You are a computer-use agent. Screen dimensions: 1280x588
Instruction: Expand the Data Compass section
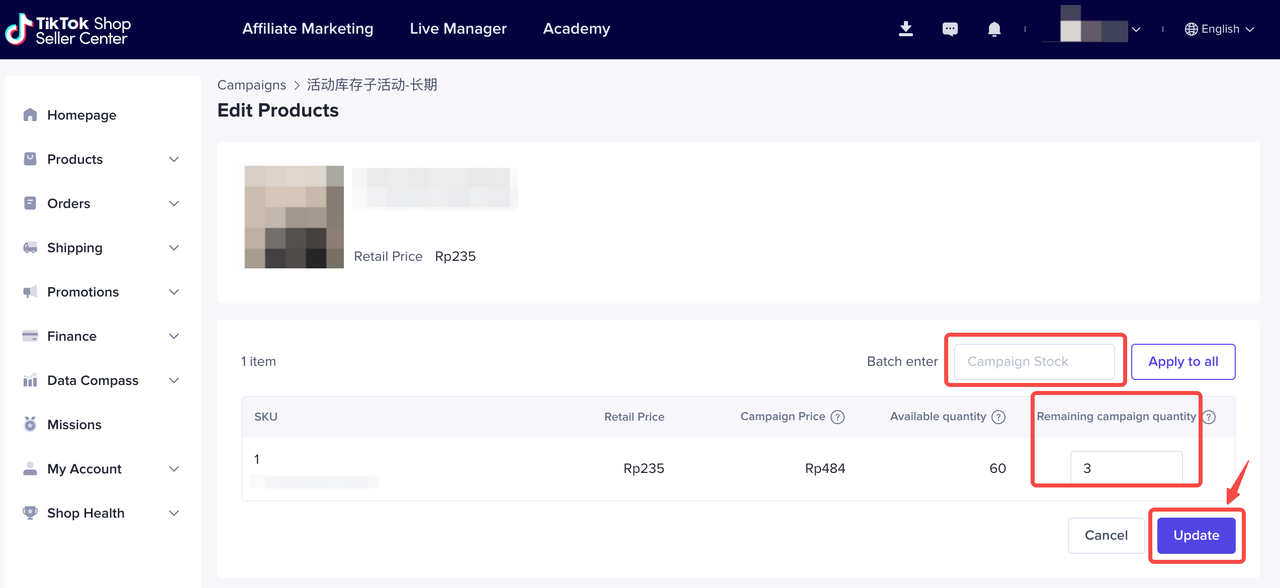coord(100,381)
